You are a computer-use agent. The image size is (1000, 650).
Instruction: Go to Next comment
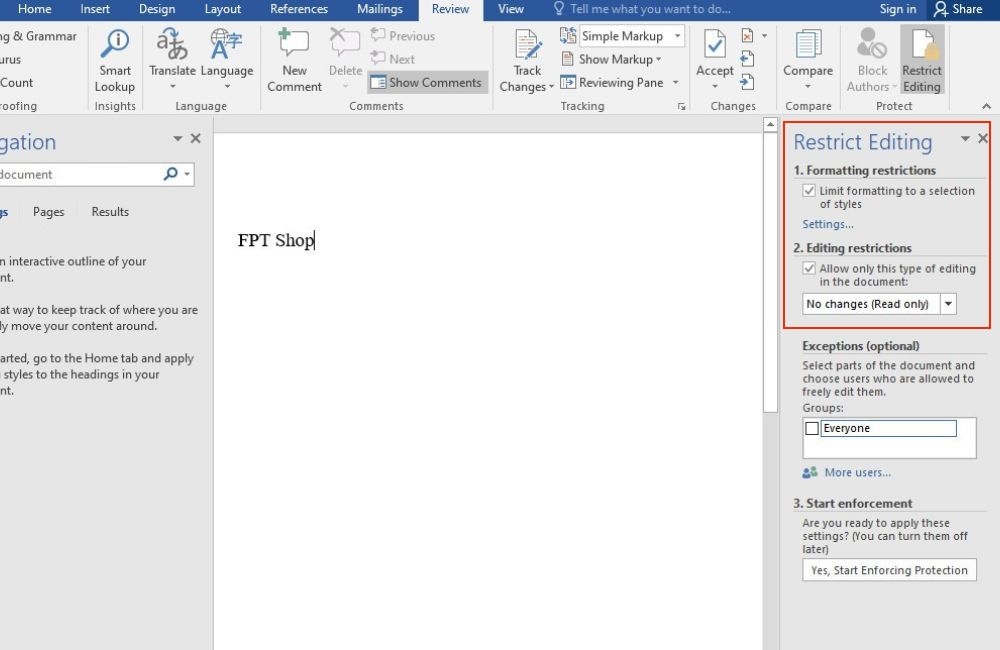(393, 59)
